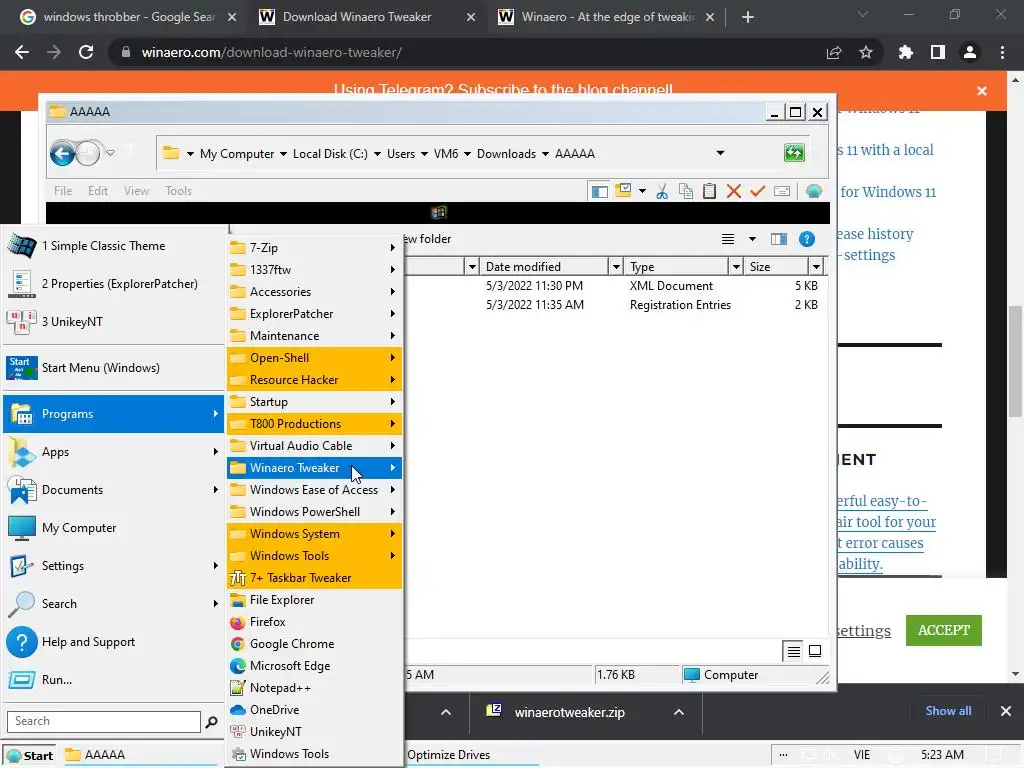Launch OneDrive from programs list
Screen dimensions: 1024x768
(314, 710)
